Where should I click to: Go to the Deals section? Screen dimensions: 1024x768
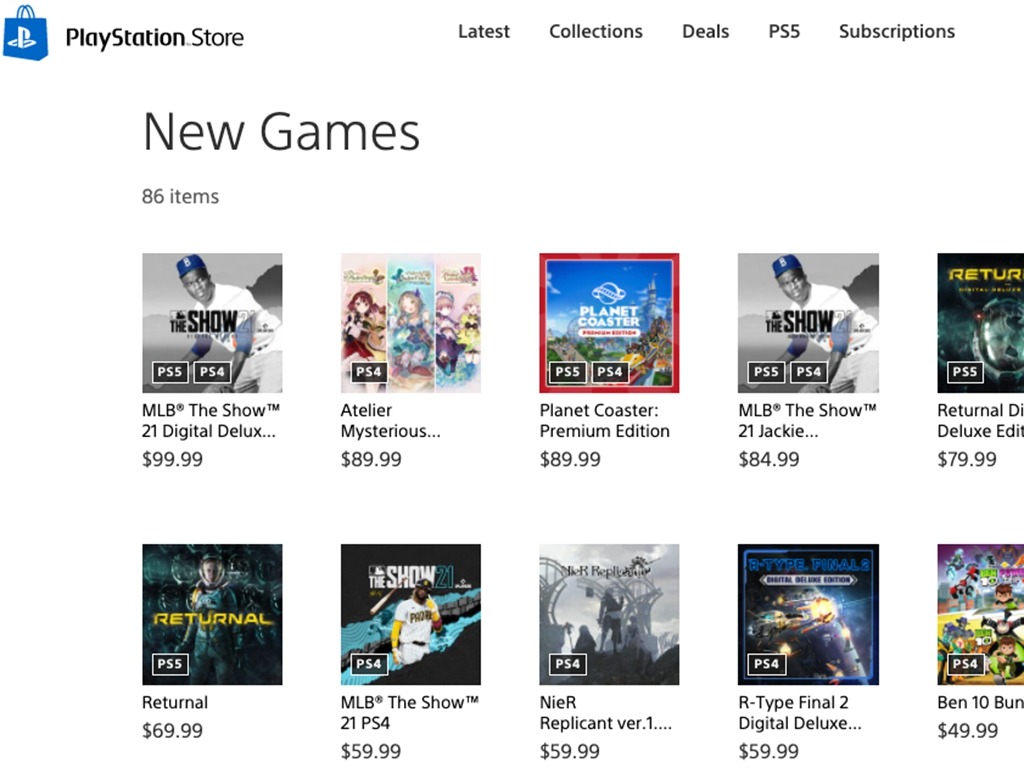pyautogui.click(x=705, y=31)
